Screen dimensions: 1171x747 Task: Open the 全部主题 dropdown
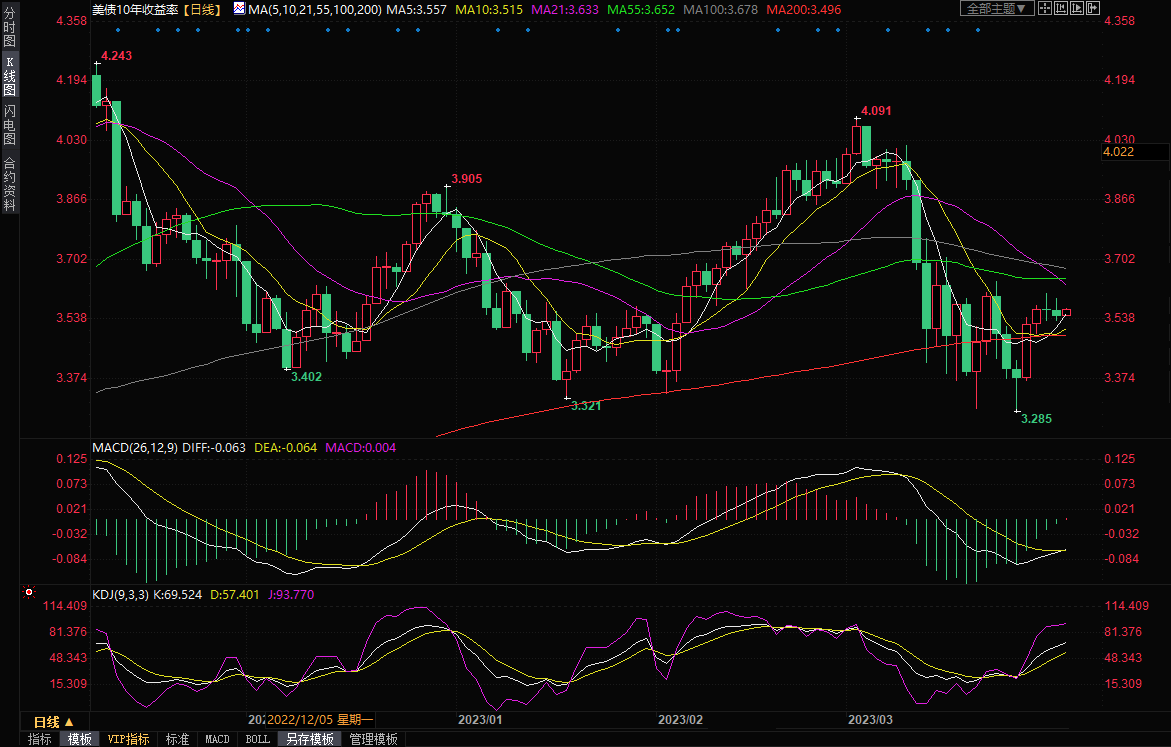pyautogui.click(x=993, y=9)
